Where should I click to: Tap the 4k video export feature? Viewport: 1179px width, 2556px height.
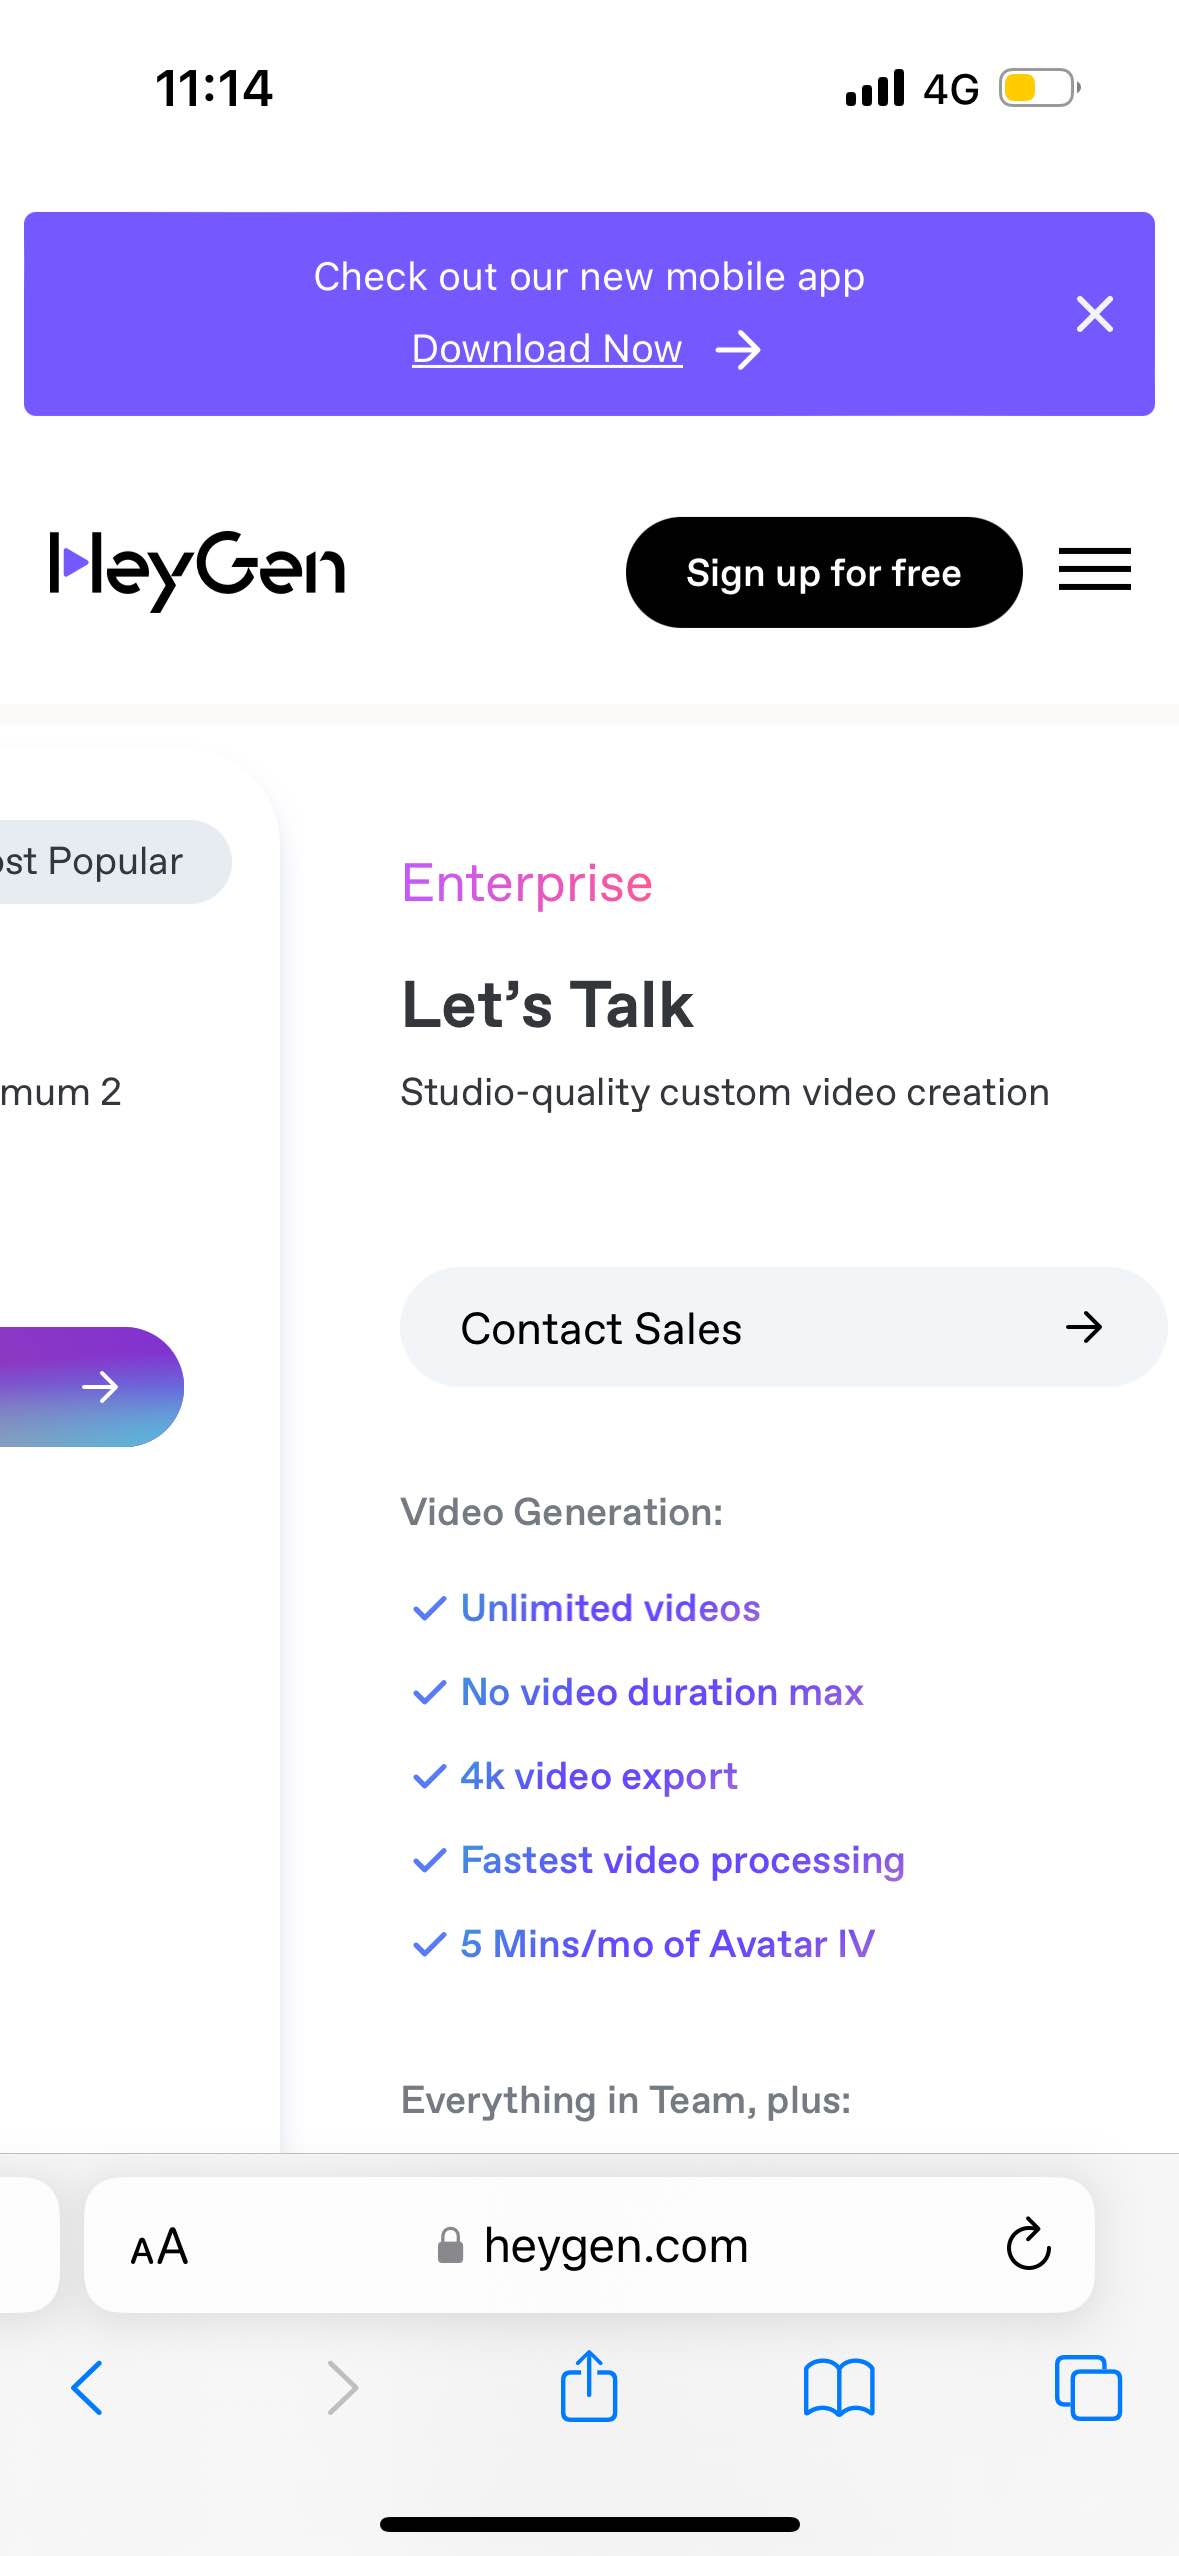pyautogui.click(x=598, y=1776)
